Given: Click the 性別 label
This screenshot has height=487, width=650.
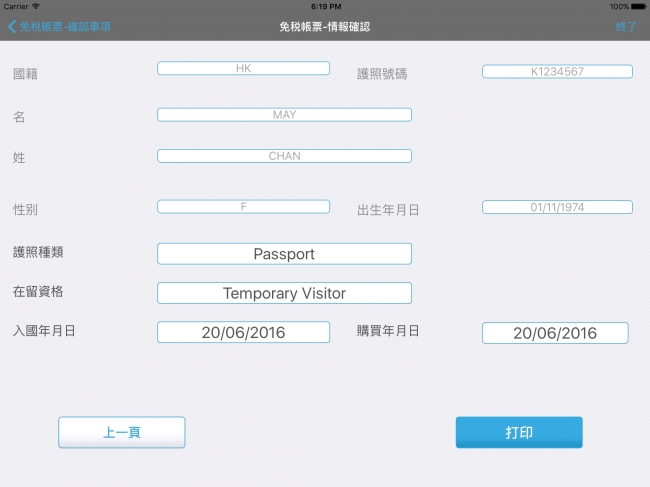Looking at the screenshot, I should (x=25, y=209).
